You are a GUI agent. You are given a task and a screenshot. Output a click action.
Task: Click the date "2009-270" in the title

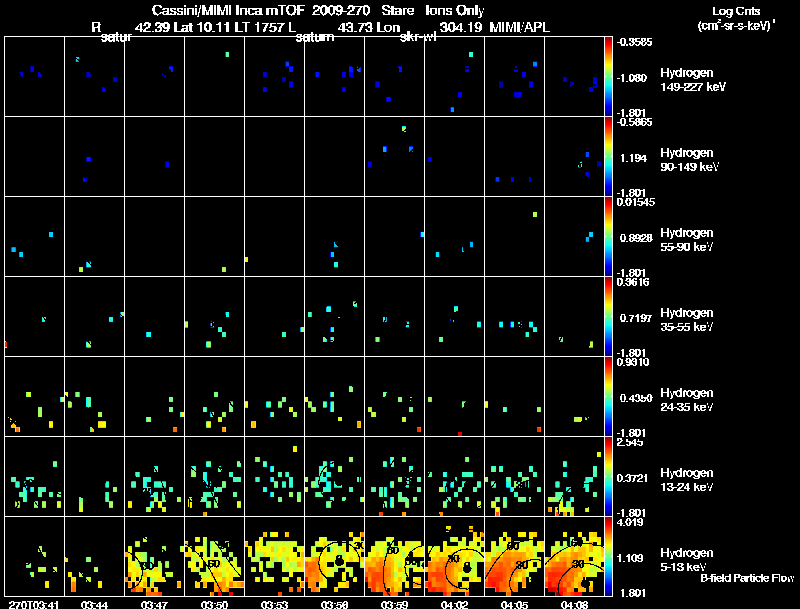341,10
